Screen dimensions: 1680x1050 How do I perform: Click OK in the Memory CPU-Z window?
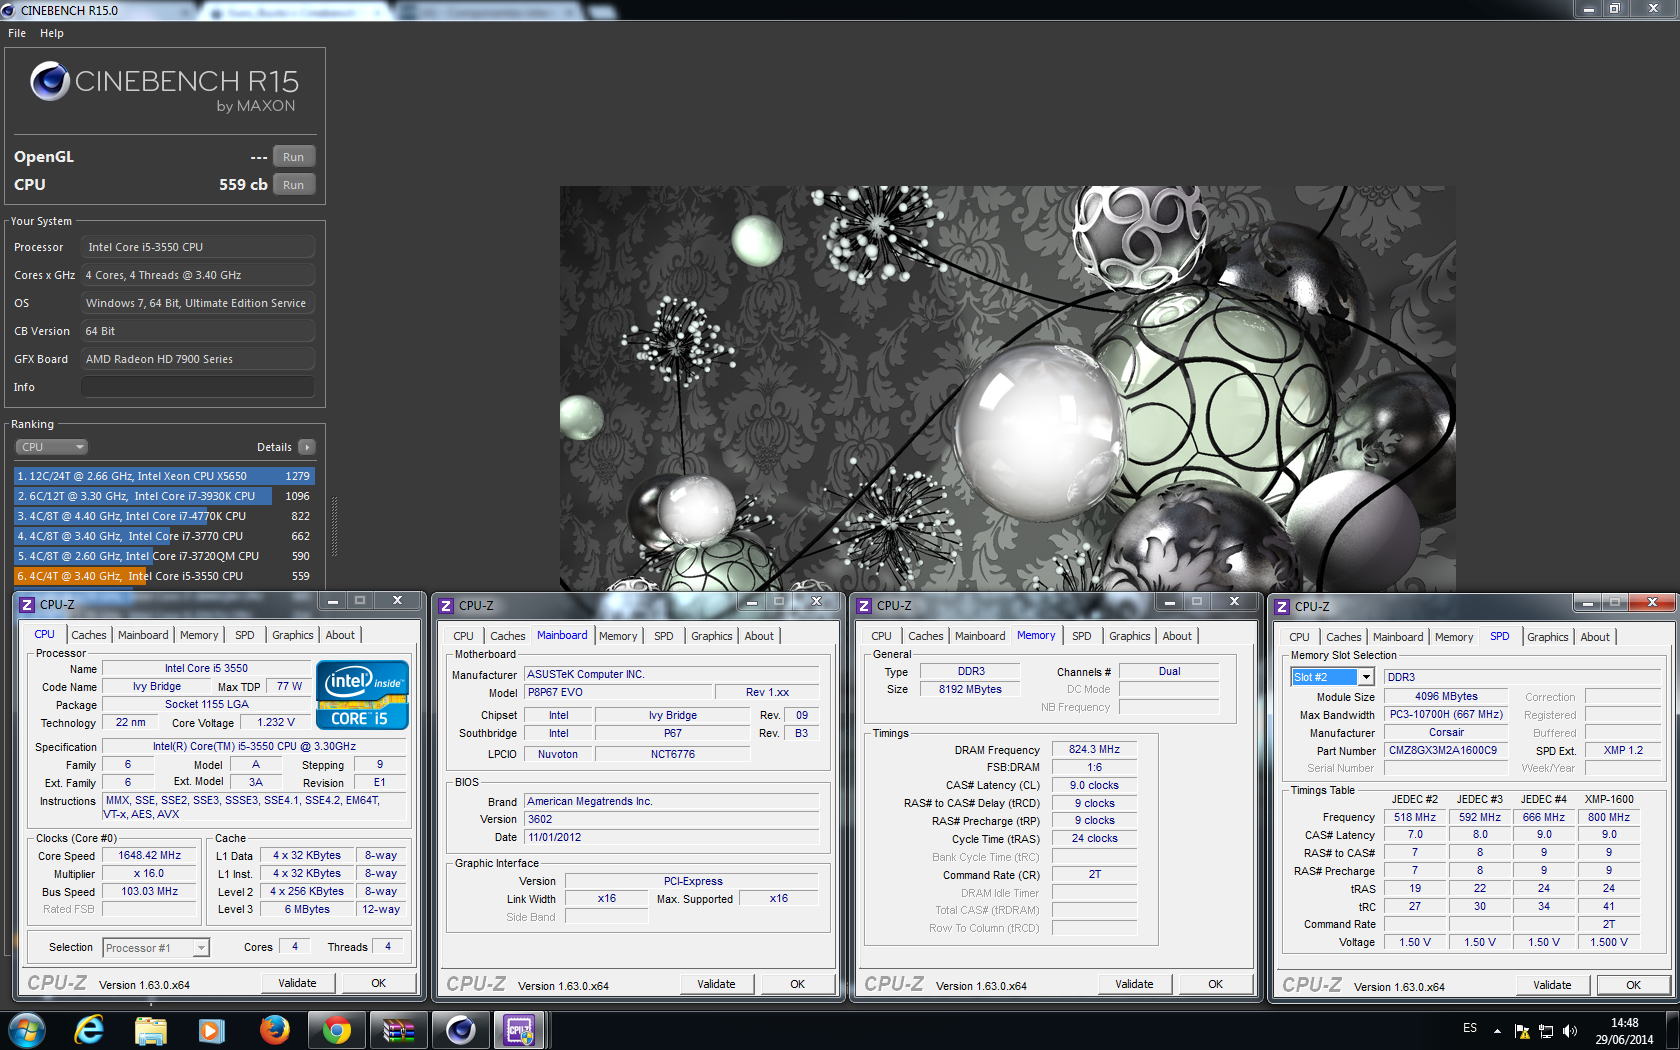coord(1215,984)
